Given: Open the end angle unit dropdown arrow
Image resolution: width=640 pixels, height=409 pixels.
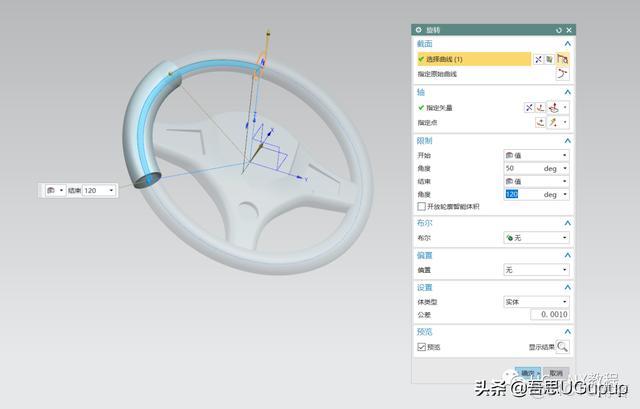Looking at the screenshot, I should (x=565, y=194).
